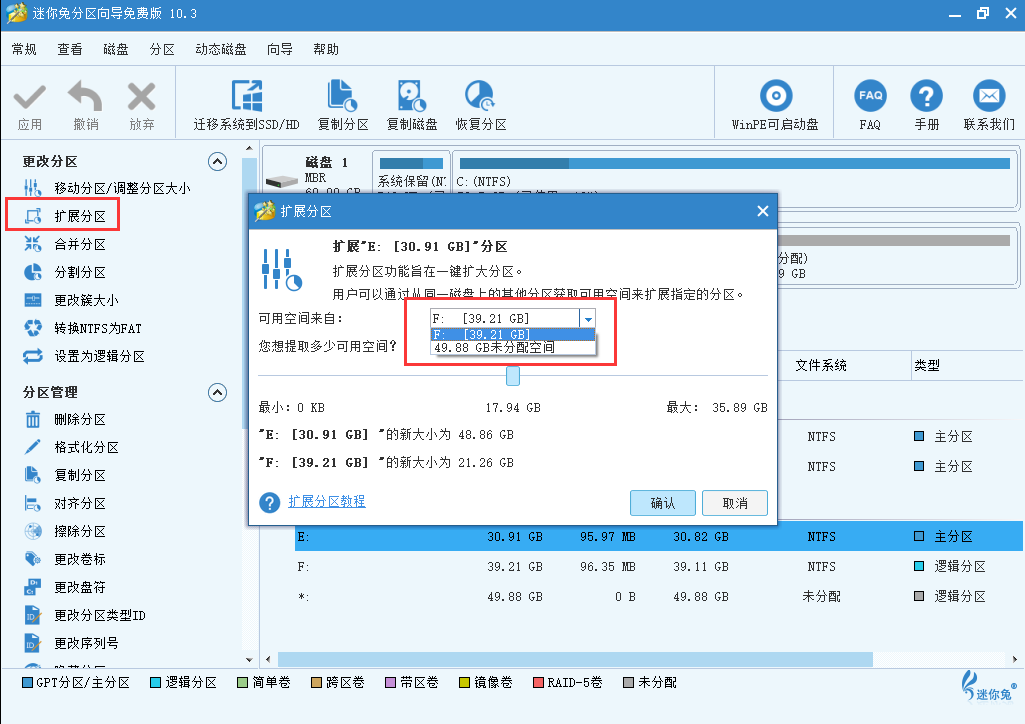Select the unallocated (*:) partition row
The height and width of the screenshot is (724, 1025).
659,597
